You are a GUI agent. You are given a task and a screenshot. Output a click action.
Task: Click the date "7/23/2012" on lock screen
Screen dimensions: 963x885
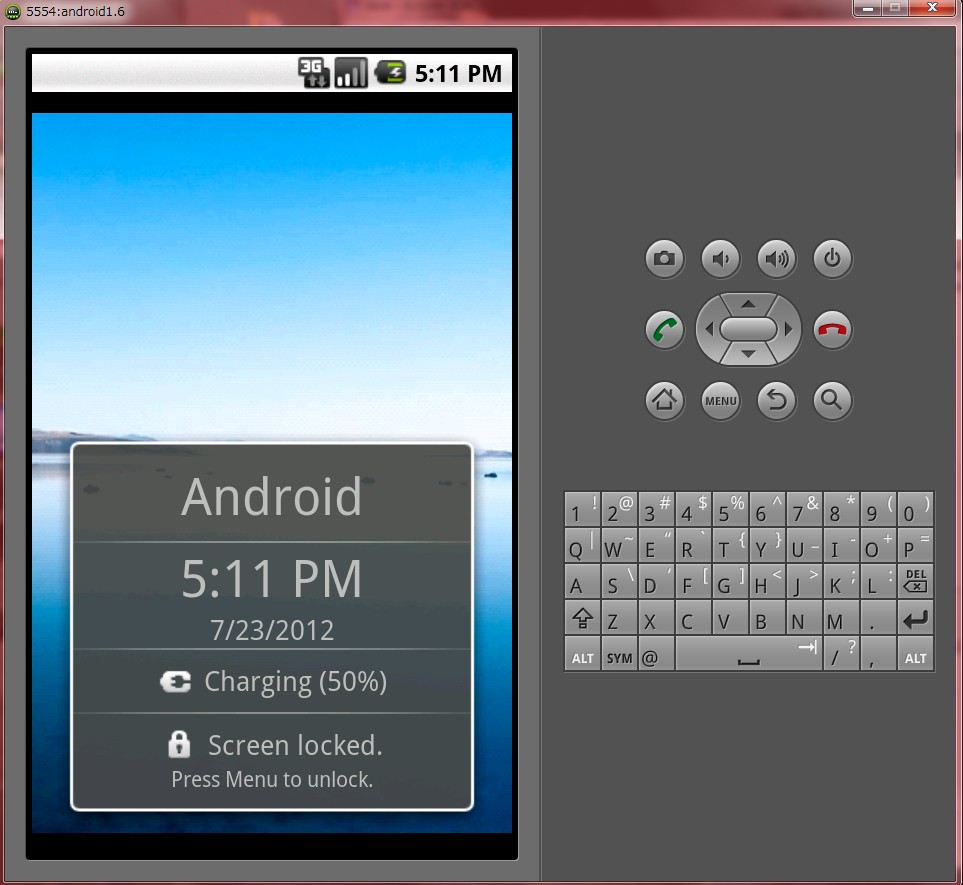coord(272,630)
